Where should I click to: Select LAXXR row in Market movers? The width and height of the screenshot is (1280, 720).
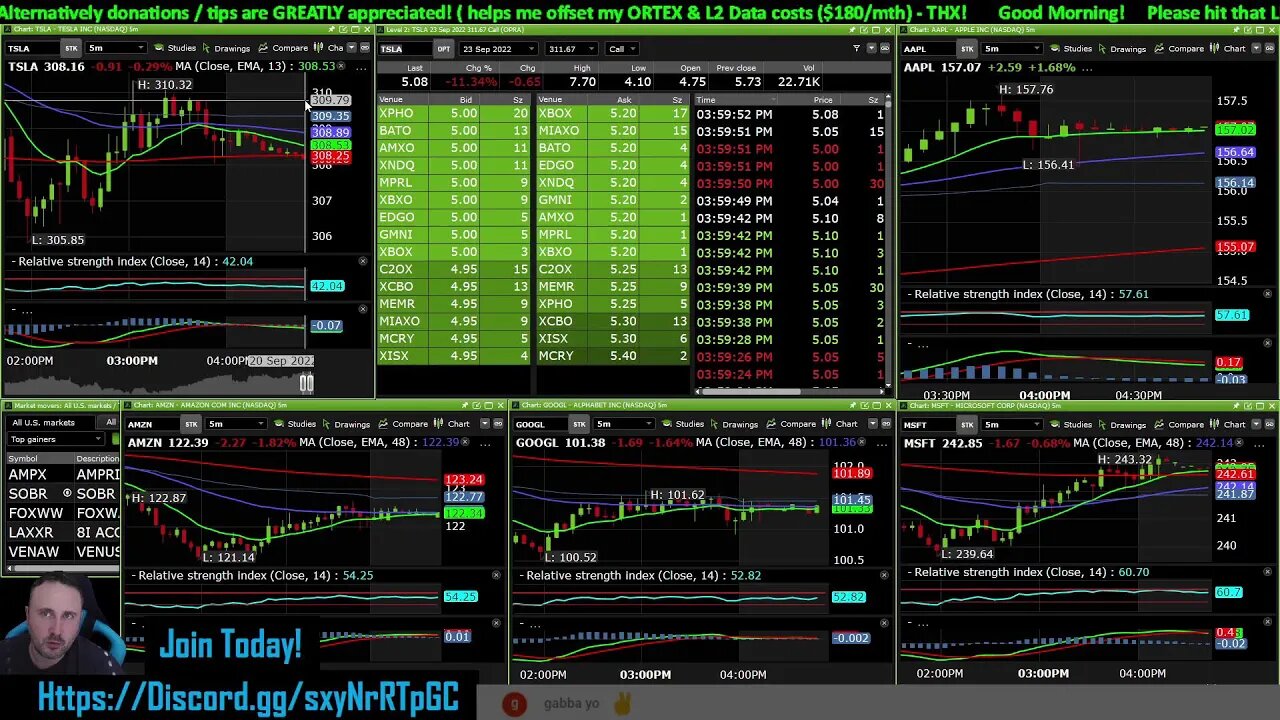click(x=63, y=532)
